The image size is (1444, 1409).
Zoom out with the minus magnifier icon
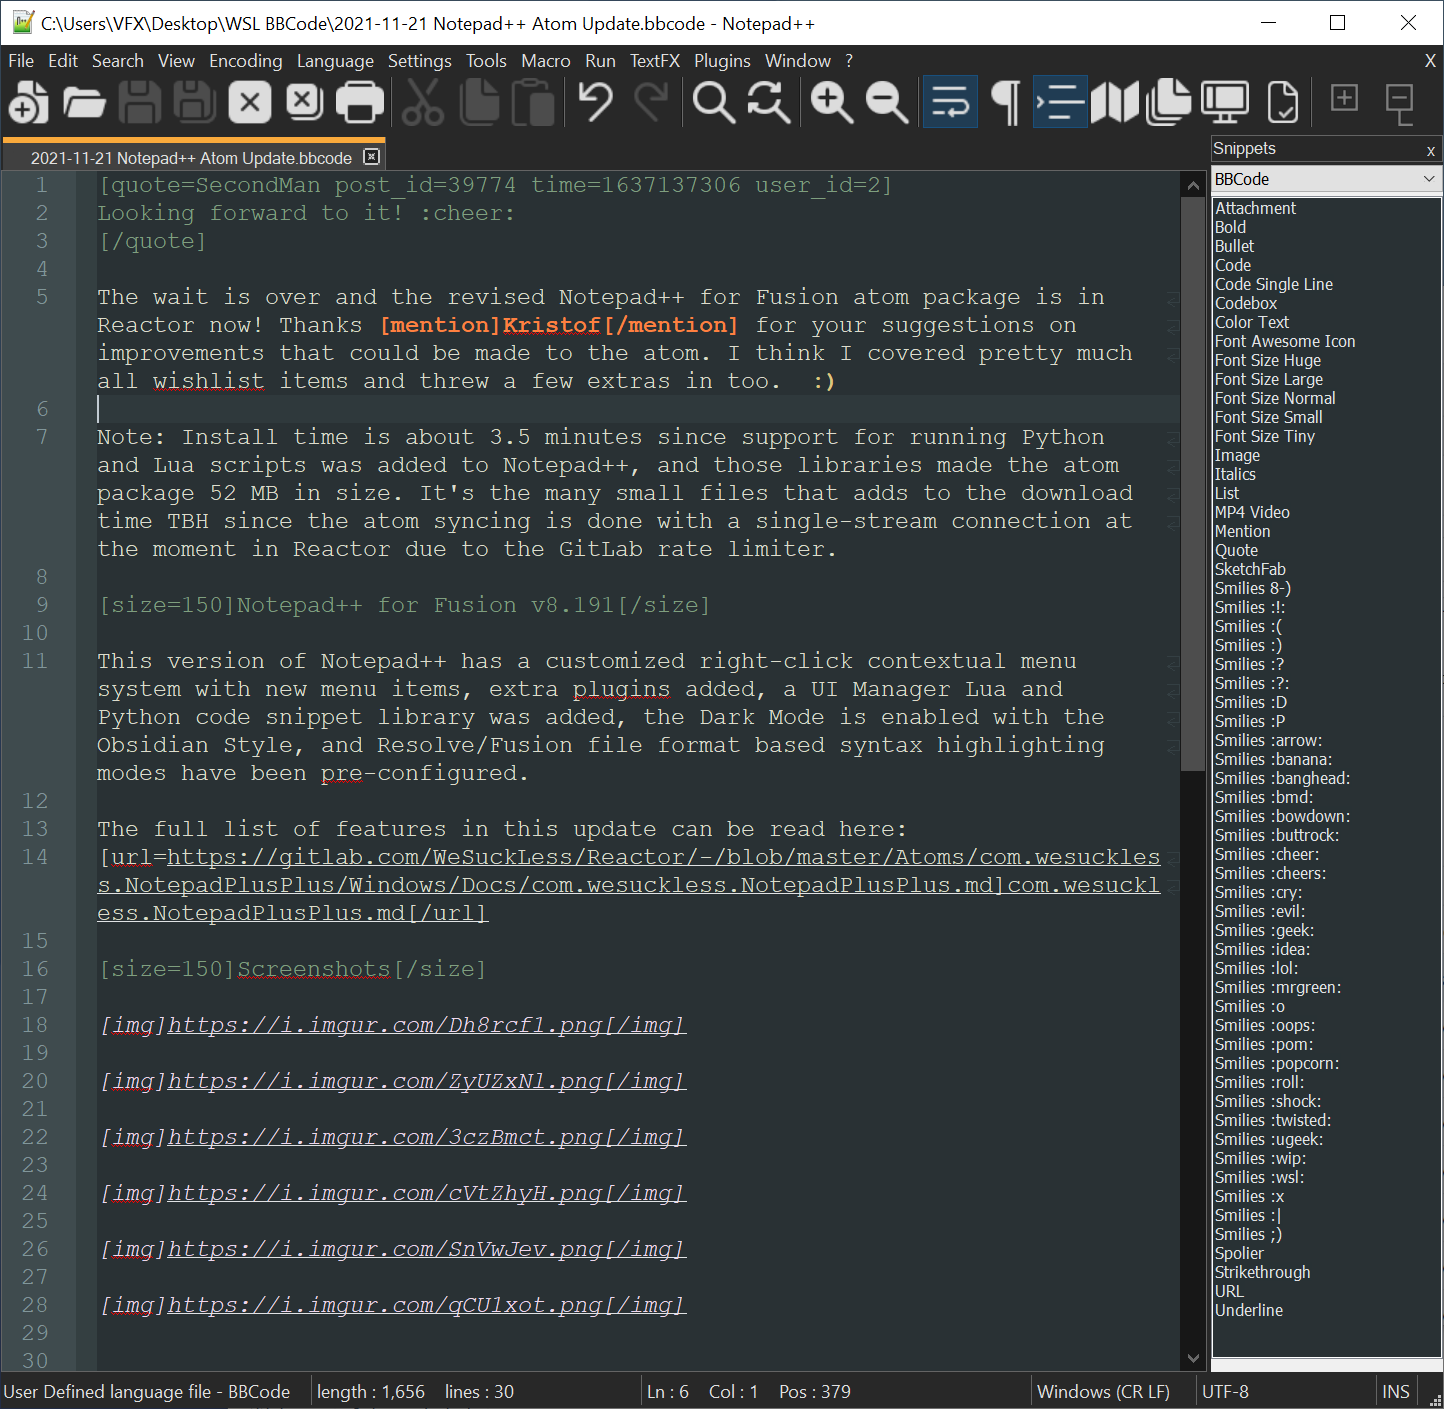[887, 102]
